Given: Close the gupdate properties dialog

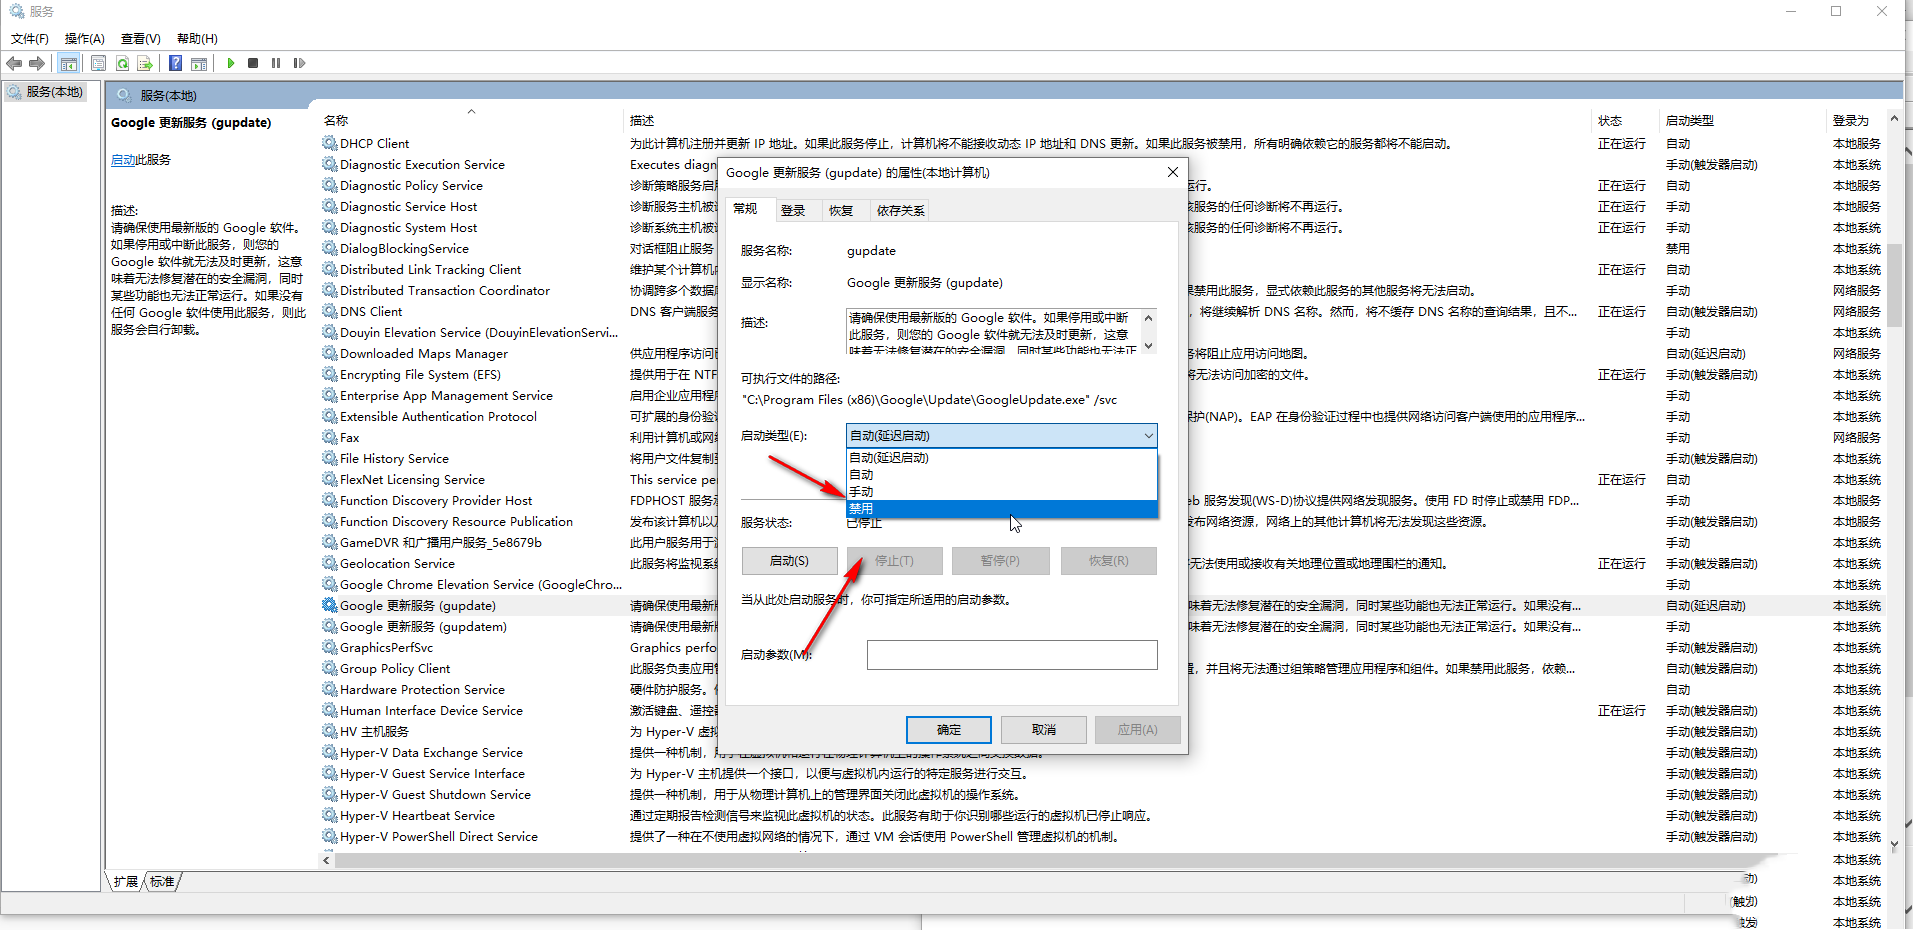Looking at the screenshot, I should (1173, 172).
